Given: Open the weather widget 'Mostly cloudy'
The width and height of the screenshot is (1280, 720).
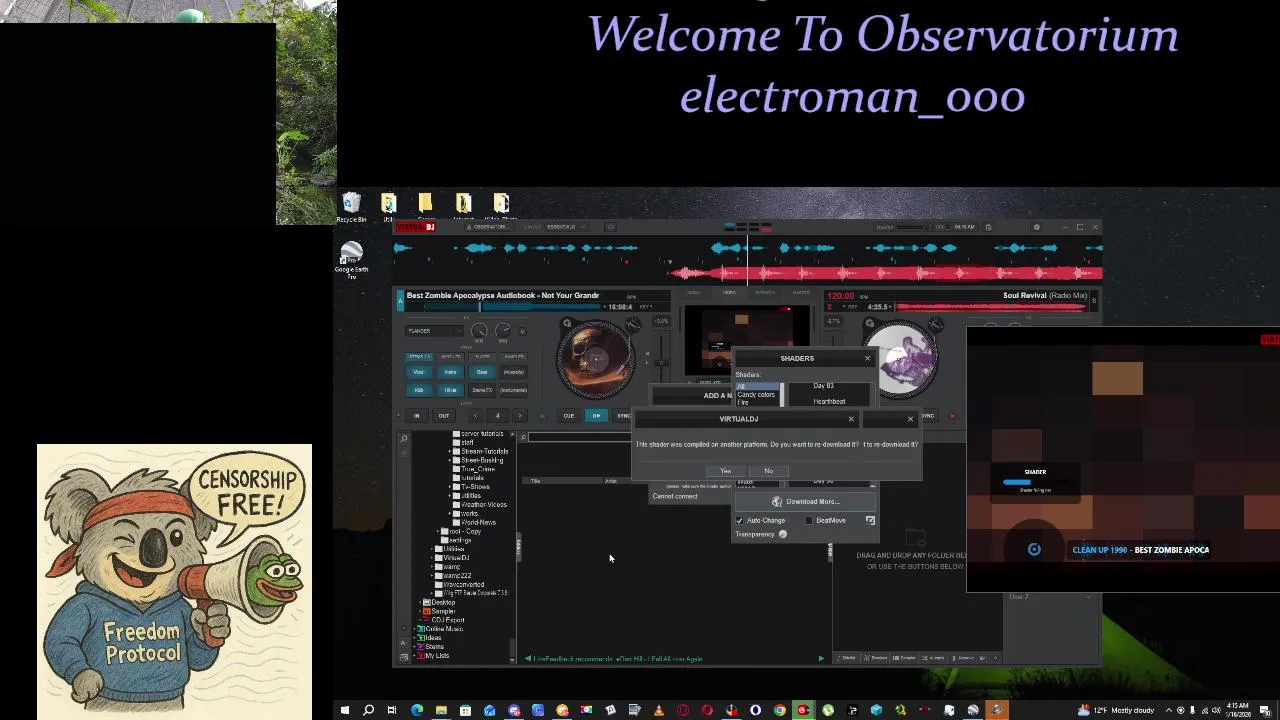Looking at the screenshot, I should point(1118,711).
